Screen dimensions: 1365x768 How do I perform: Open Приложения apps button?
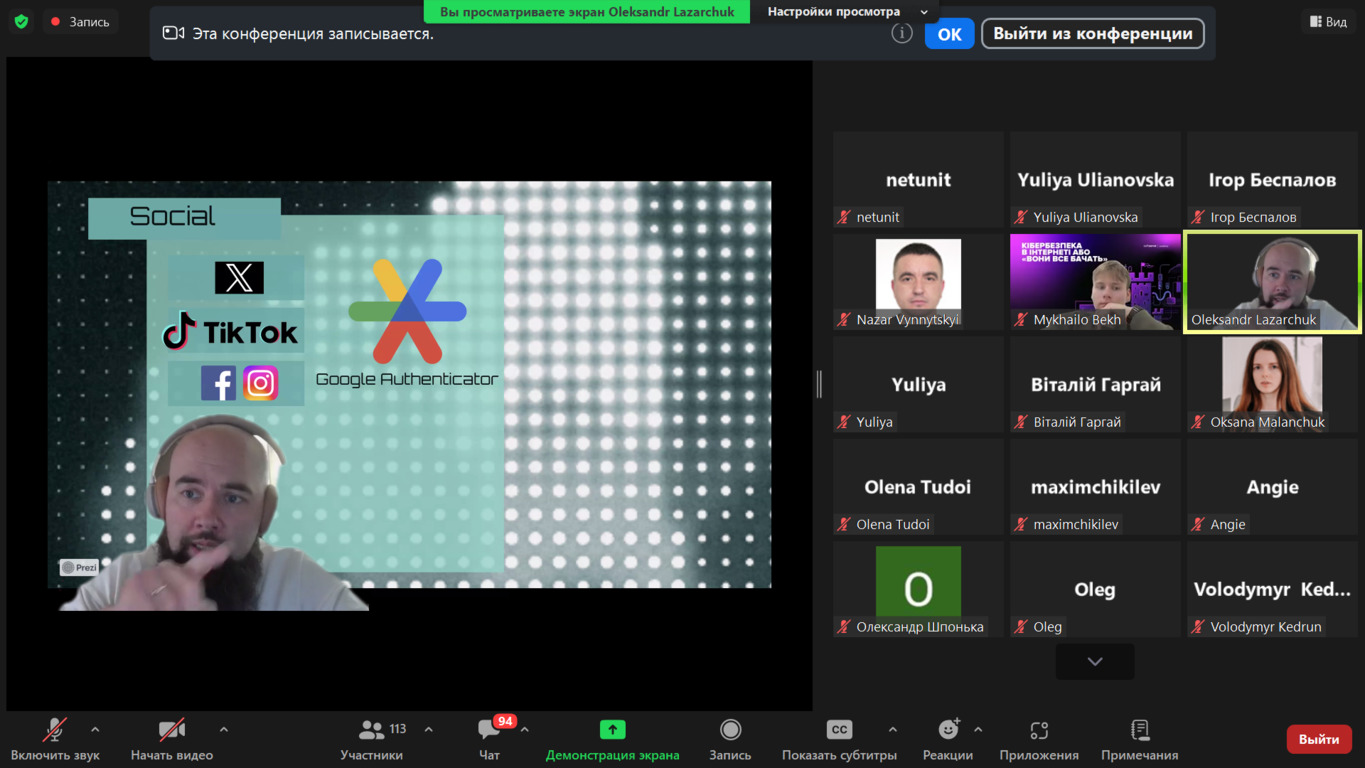tap(1039, 740)
